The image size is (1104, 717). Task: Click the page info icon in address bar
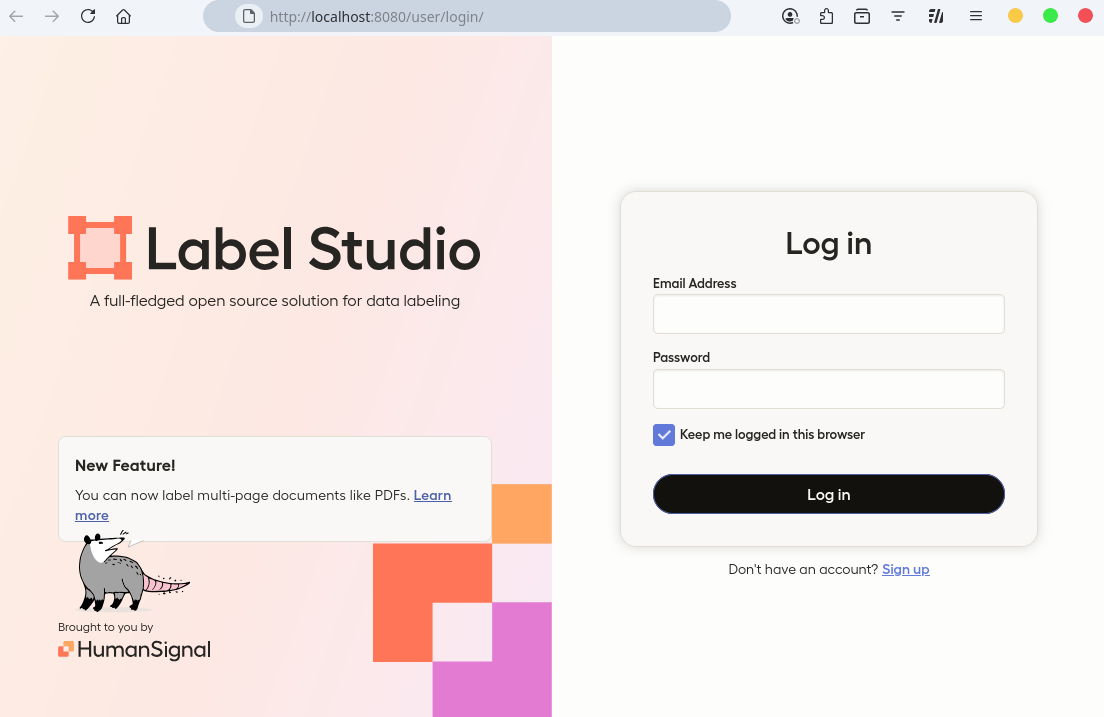pyautogui.click(x=249, y=16)
